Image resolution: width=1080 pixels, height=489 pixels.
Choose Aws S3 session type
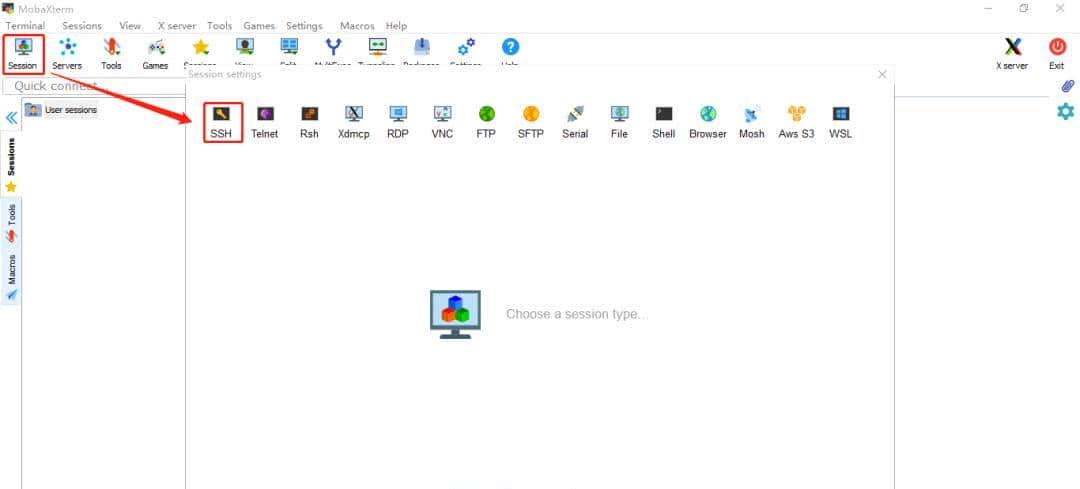[796, 123]
